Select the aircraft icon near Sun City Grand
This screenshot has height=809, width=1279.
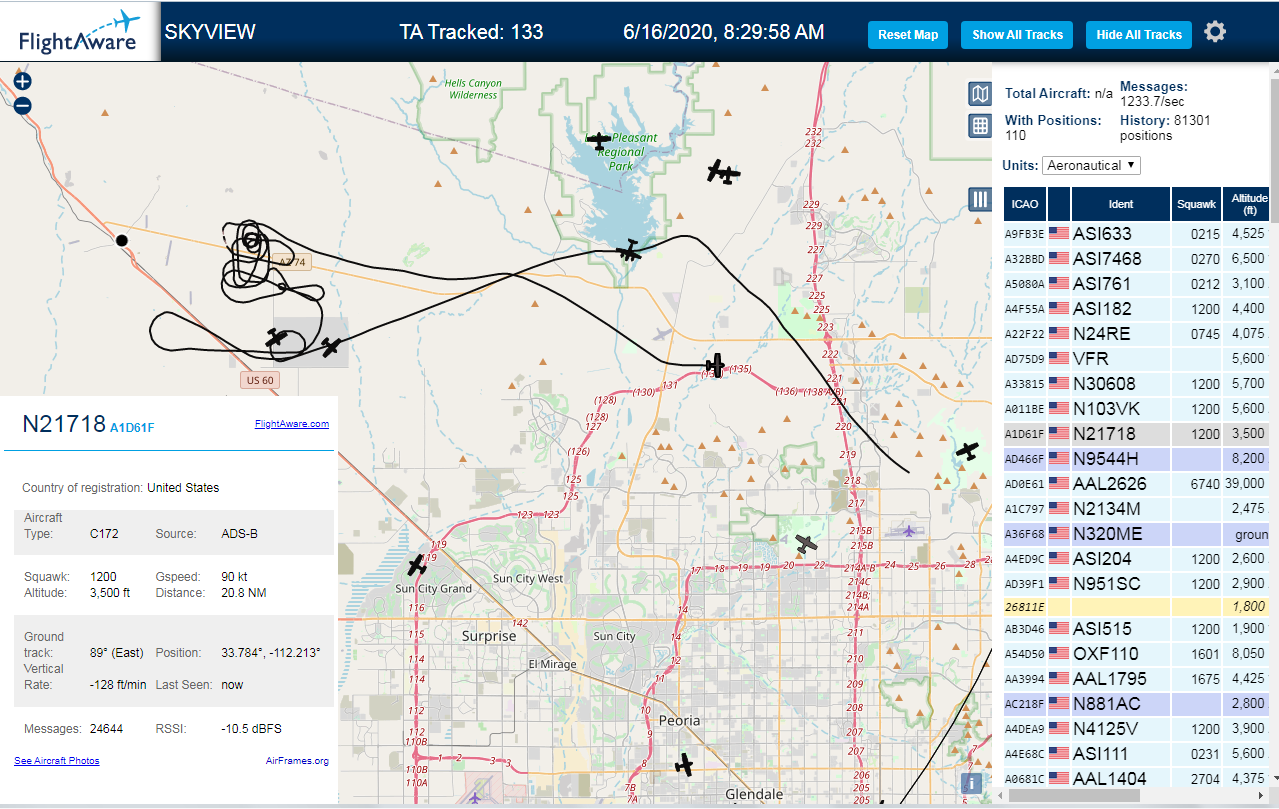pyautogui.click(x=417, y=566)
